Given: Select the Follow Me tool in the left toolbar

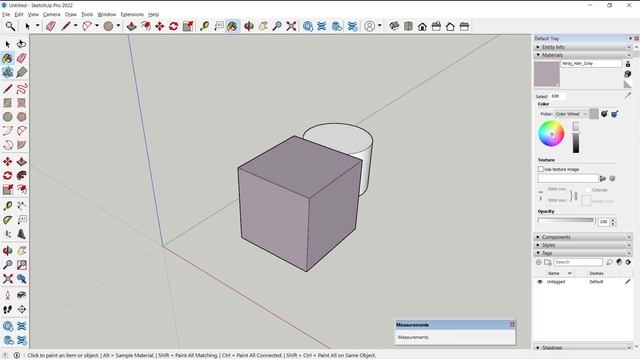Looking at the screenshot, I should click(x=22, y=176).
